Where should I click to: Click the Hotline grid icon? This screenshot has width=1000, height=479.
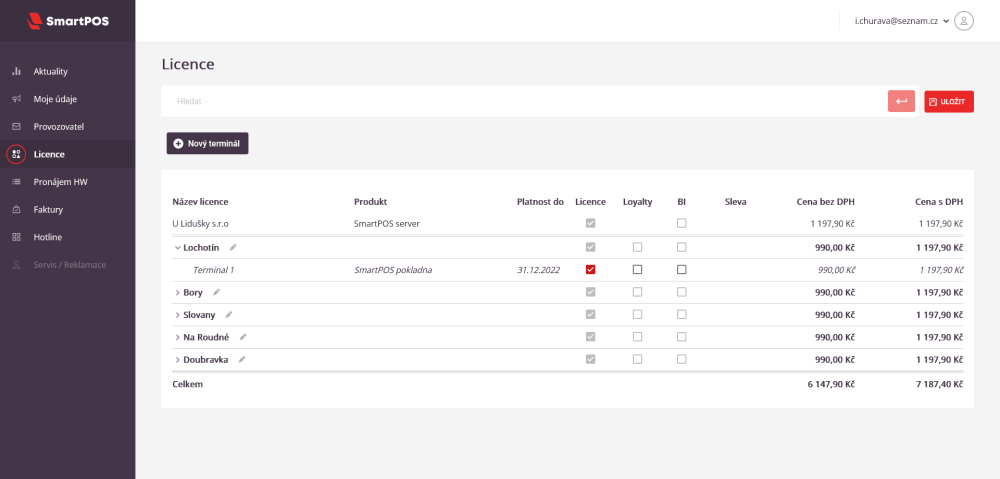[16, 237]
